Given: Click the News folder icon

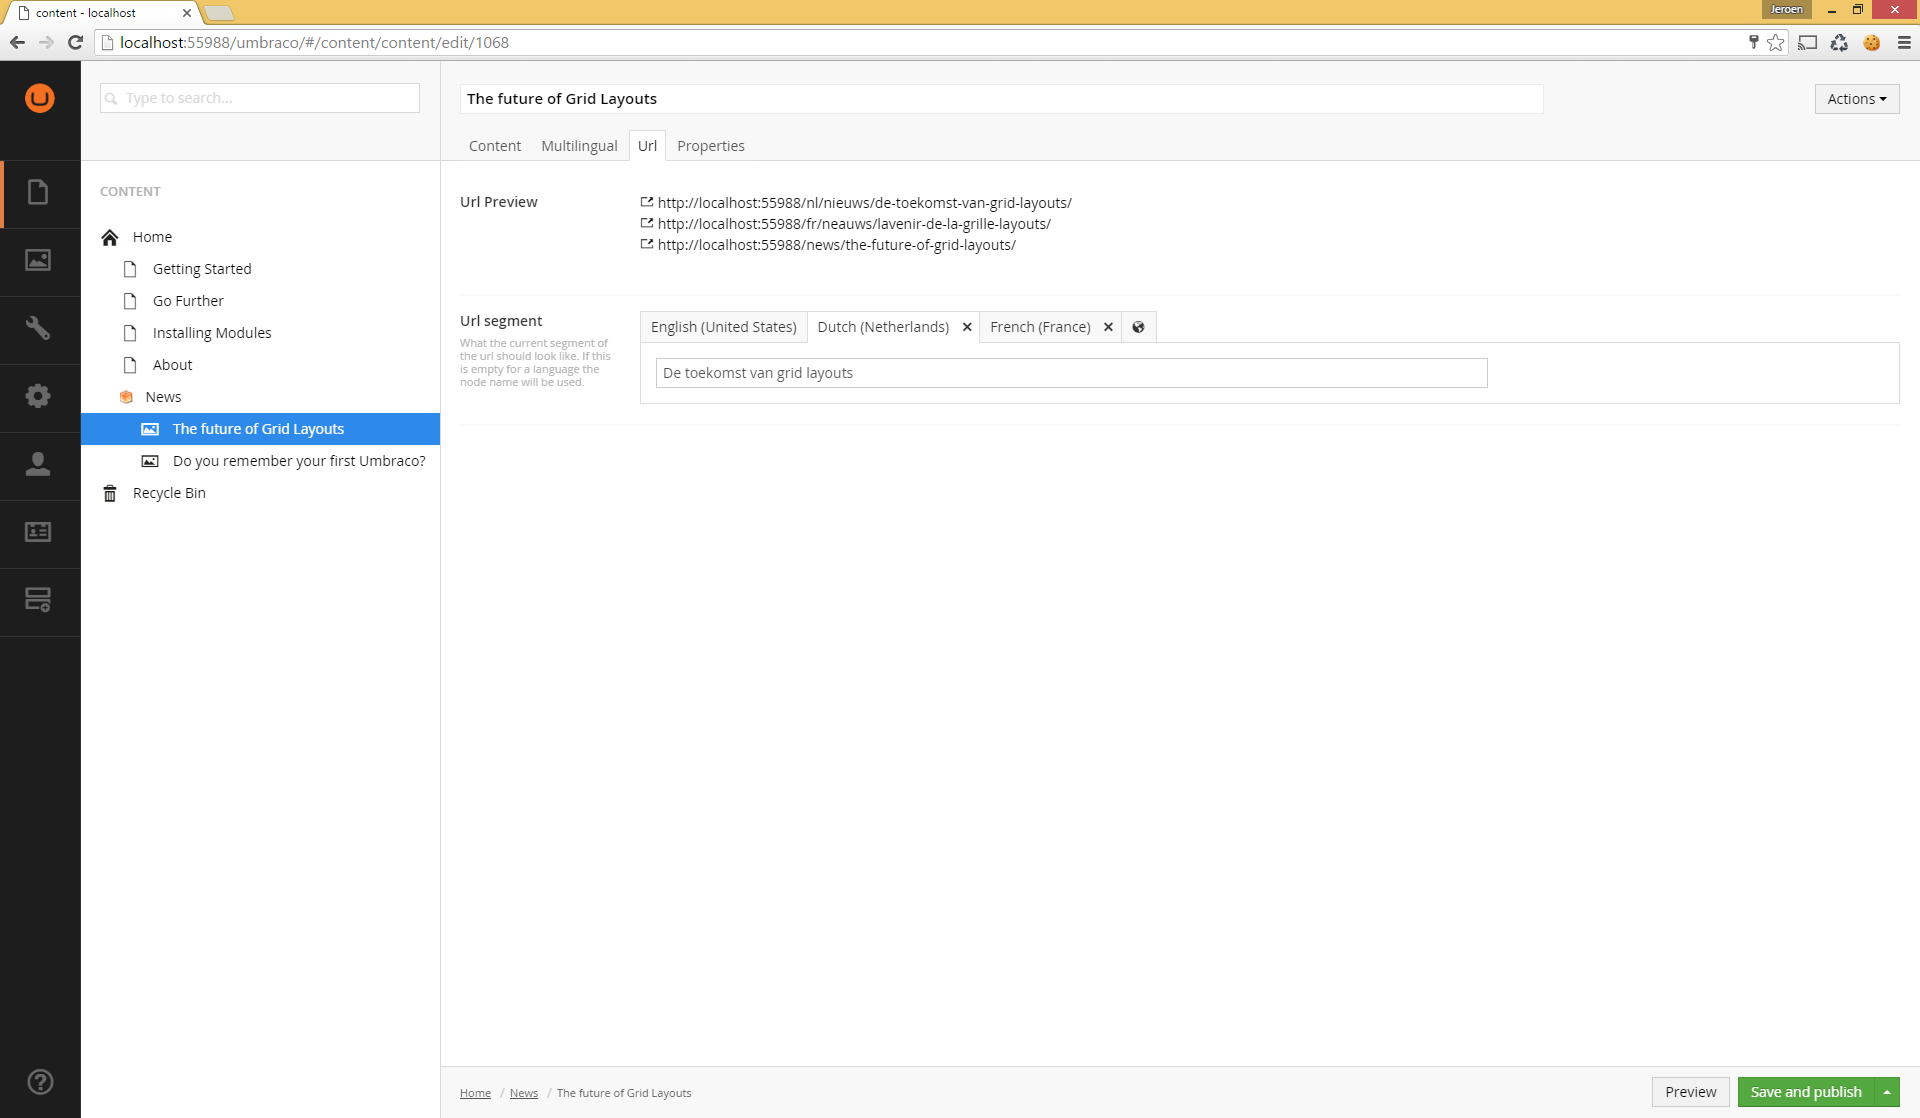Looking at the screenshot, I should tap(126, 397).
